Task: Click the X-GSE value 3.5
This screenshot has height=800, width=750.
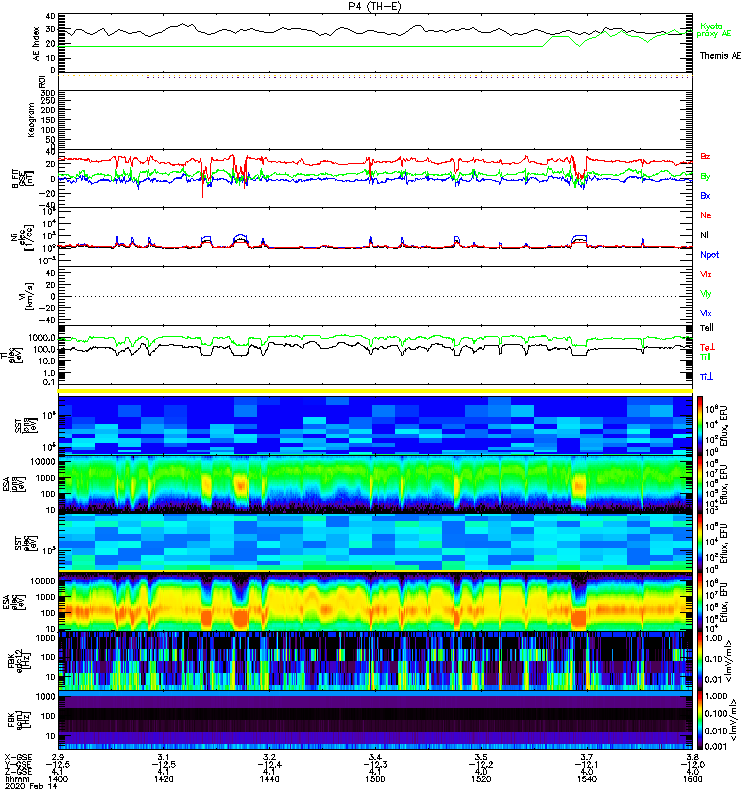Action: pos(481,757)
